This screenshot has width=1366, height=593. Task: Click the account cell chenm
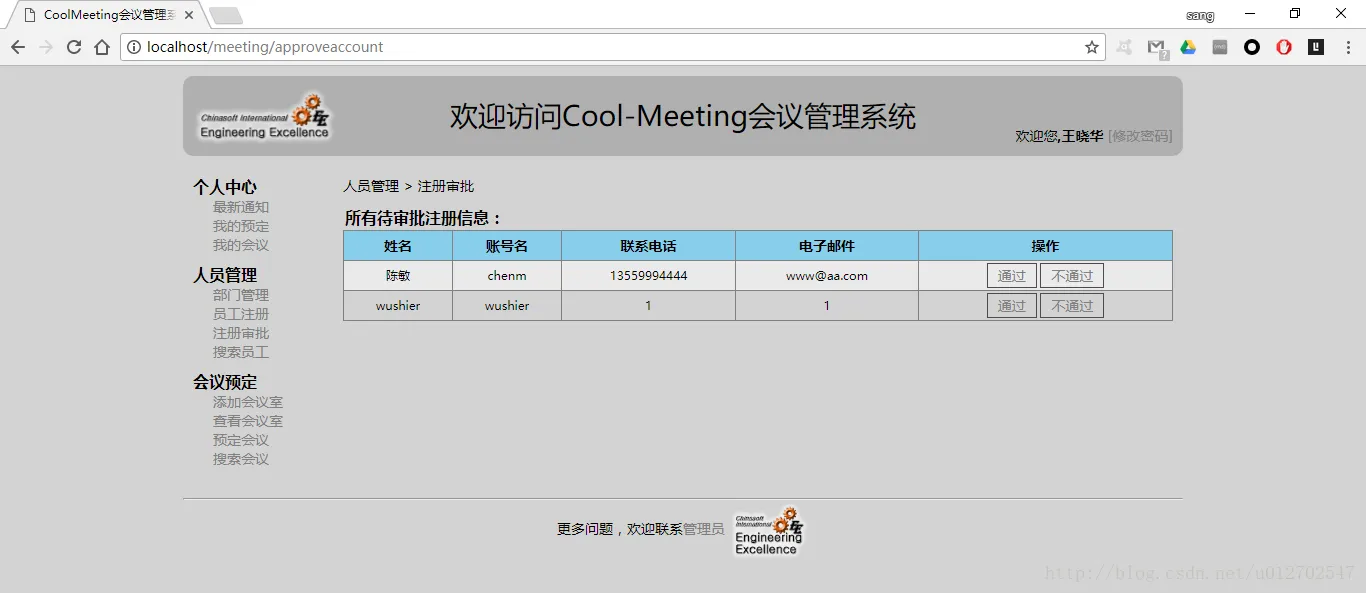tap(507, 276)
